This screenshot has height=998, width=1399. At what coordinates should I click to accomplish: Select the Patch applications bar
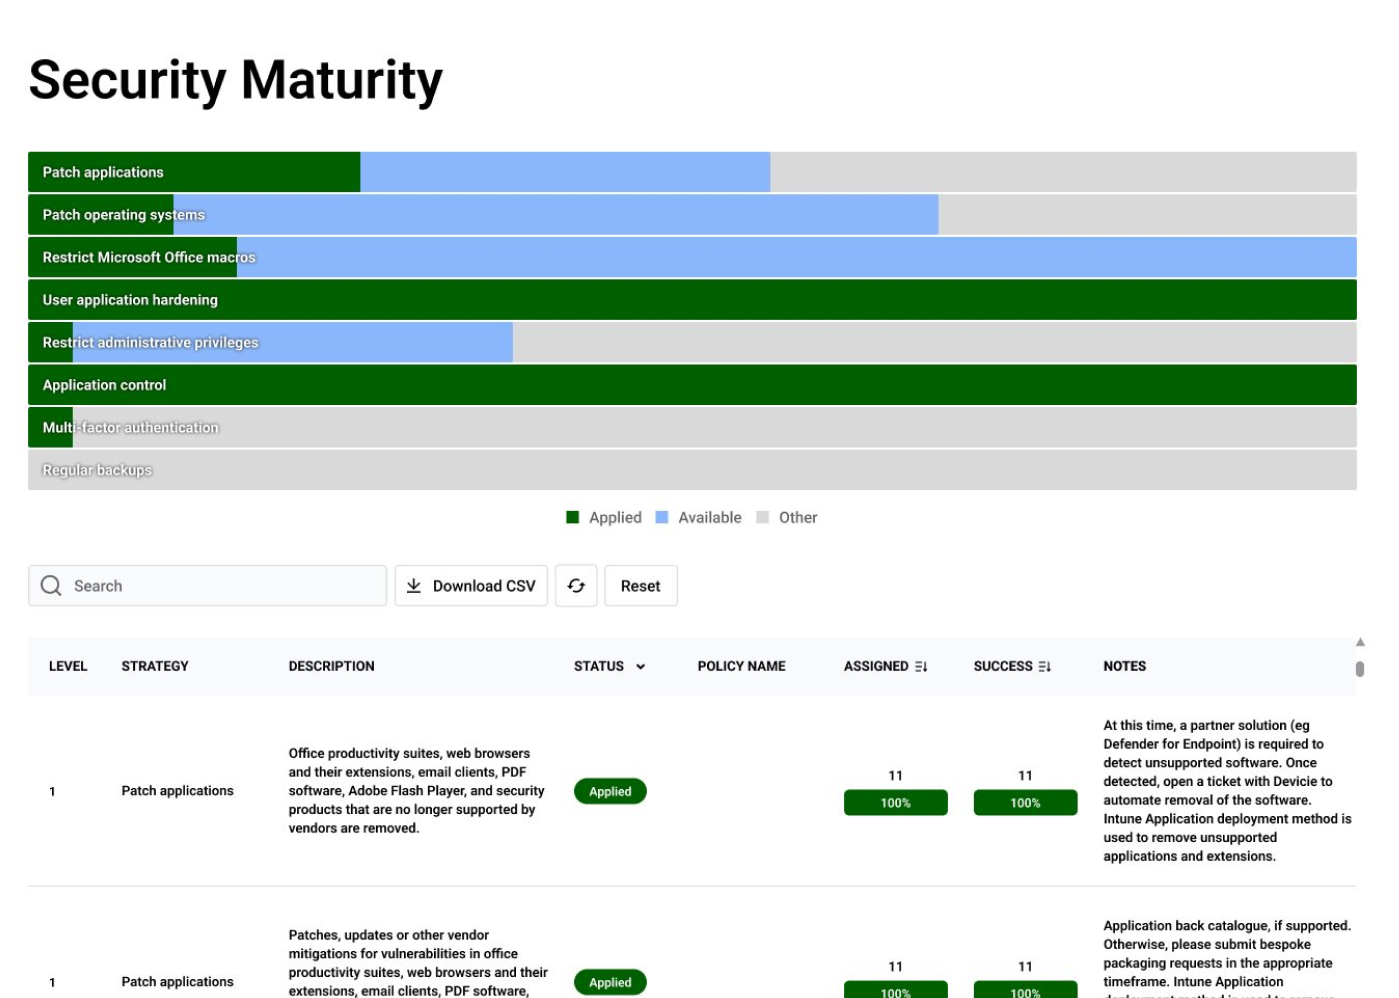tap(692, 172)
